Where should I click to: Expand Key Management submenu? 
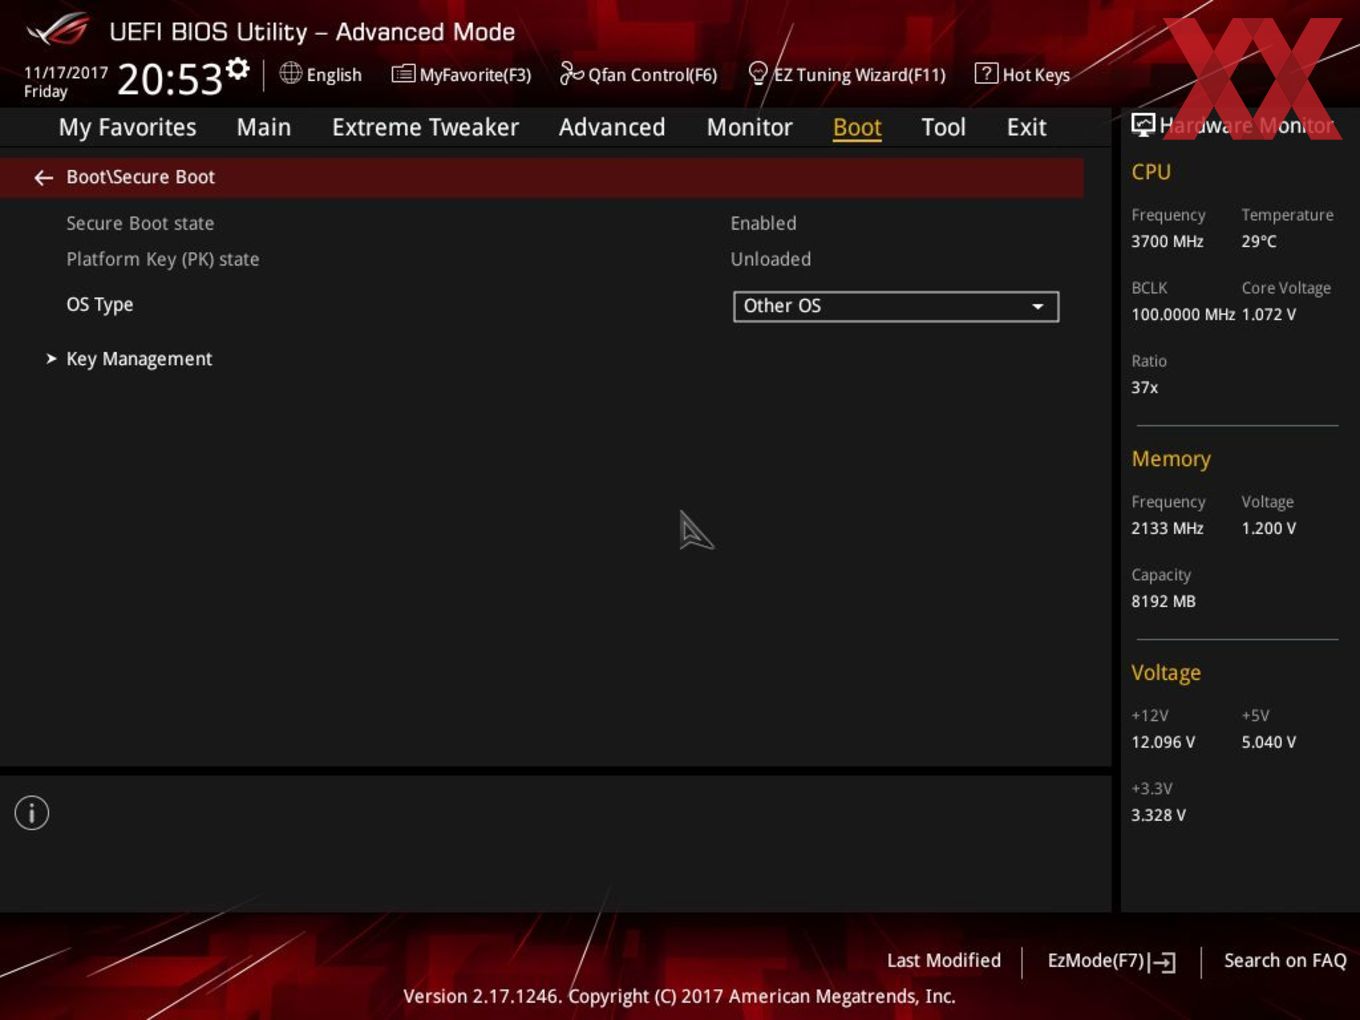click(x=139, y=359)
